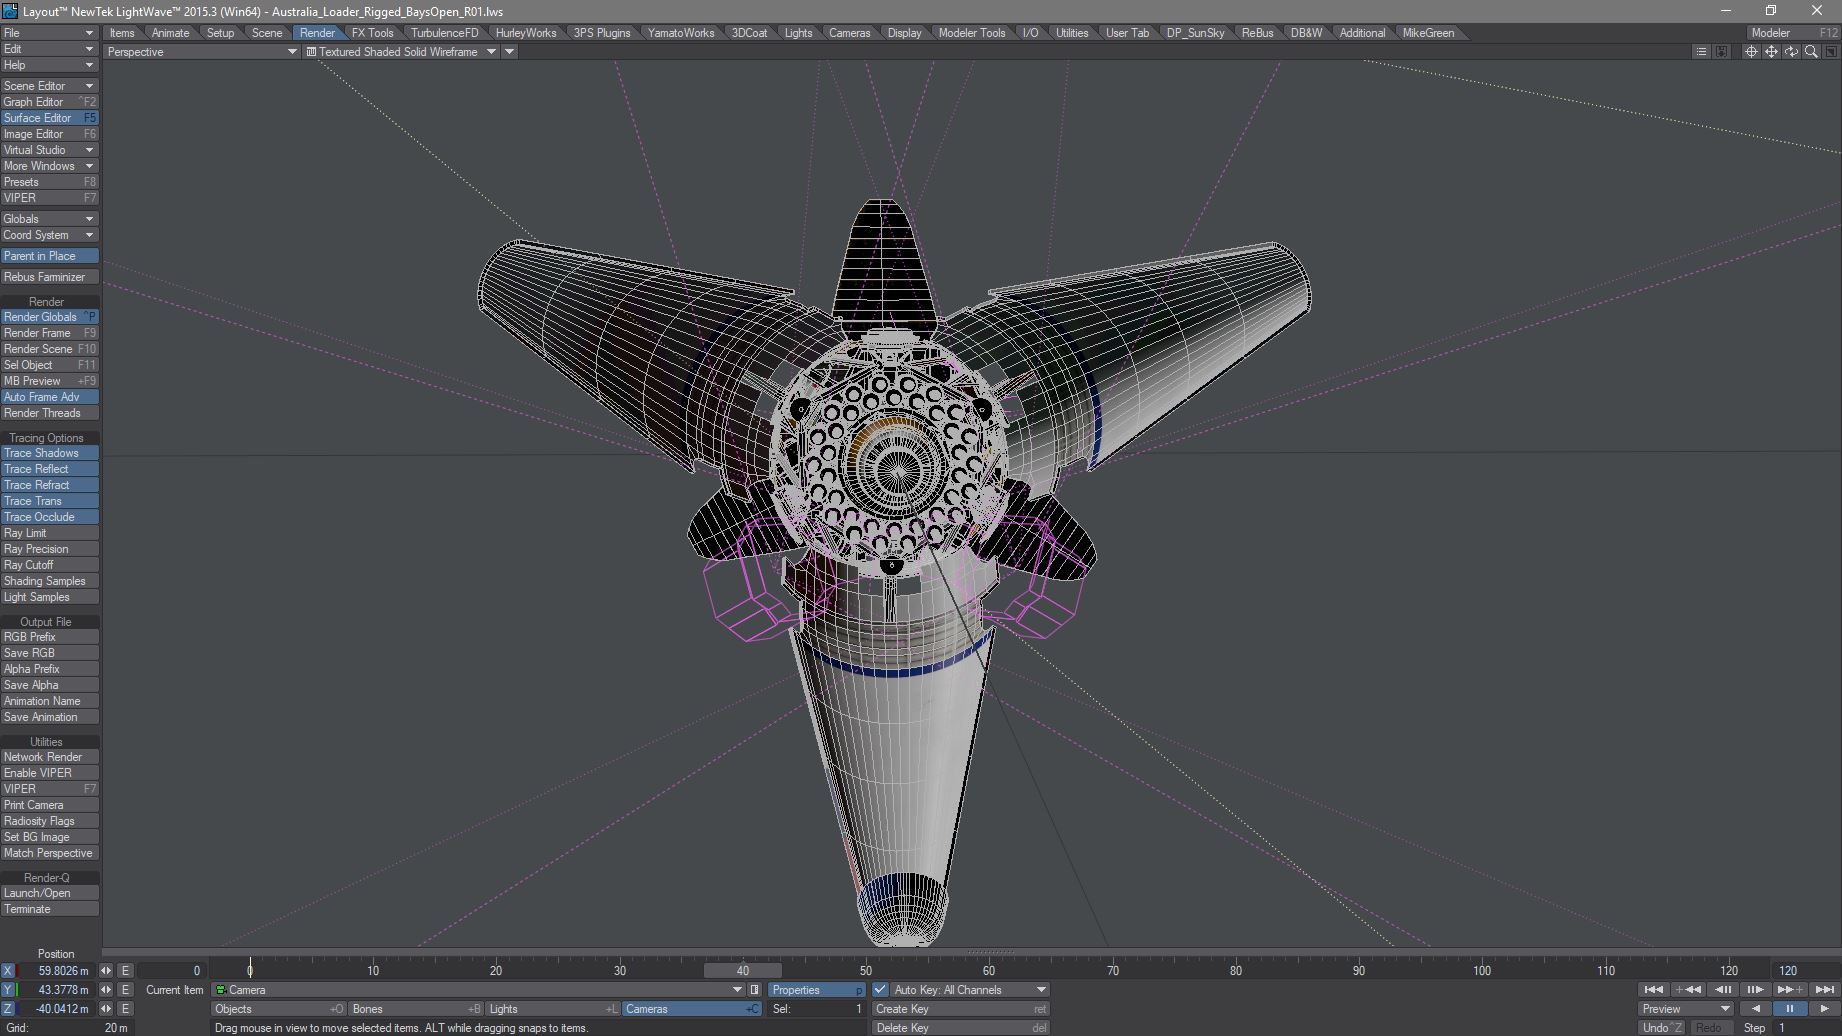The image size is (1842, 1036).
Task: Click the viewport pan move icon
Action: 1771,52
